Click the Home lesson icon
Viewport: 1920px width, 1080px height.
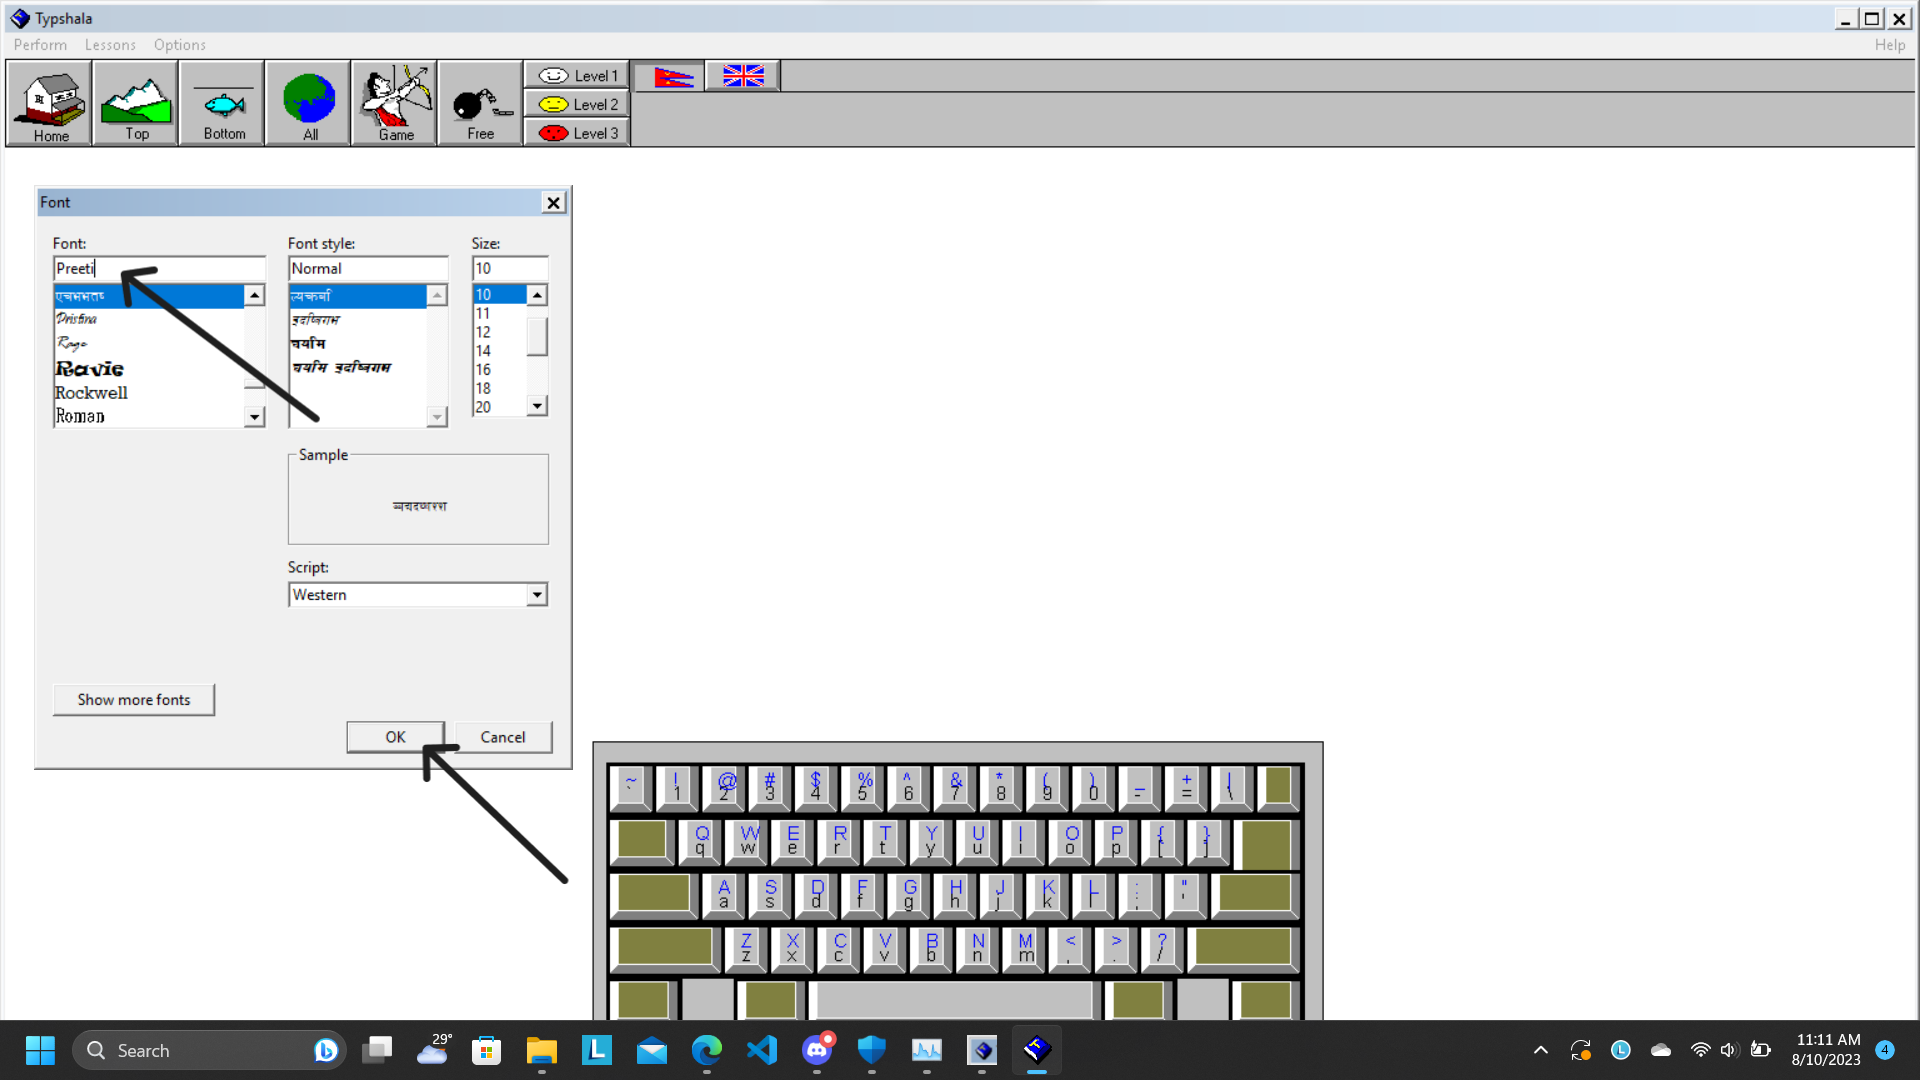(48, 102)
